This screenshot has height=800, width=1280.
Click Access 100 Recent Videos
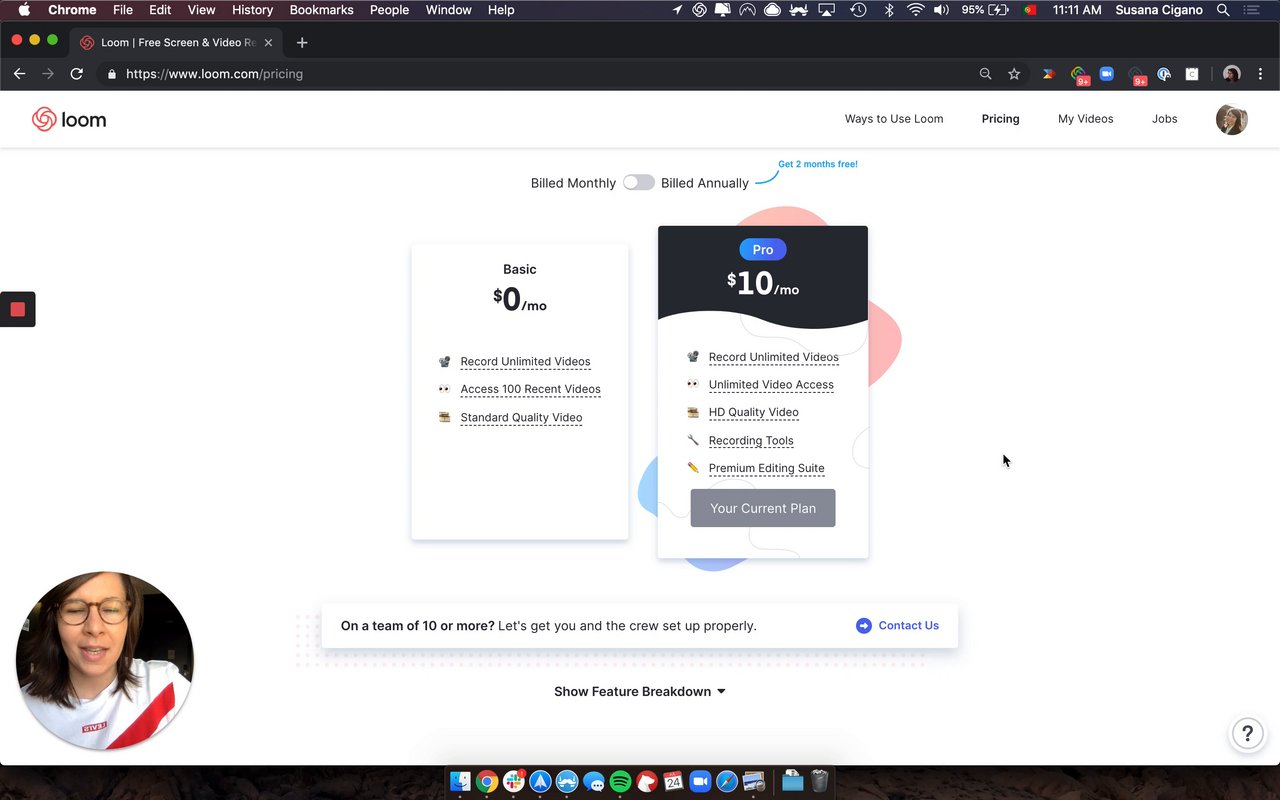click(x=530, y=389)
